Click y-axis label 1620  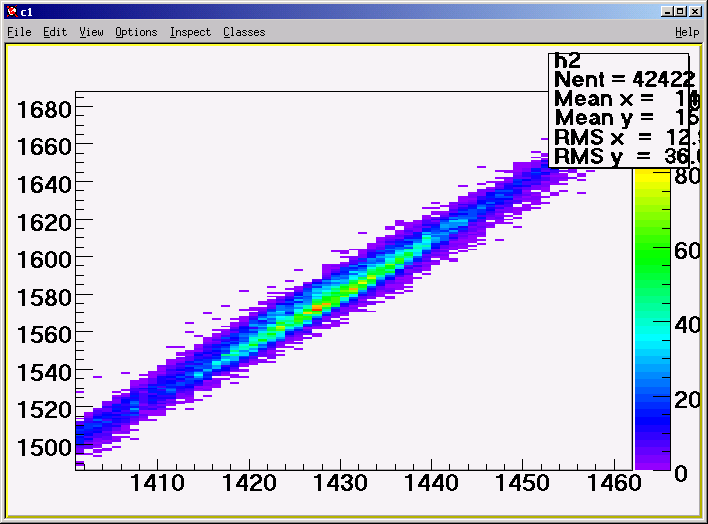tap(44, 223)
